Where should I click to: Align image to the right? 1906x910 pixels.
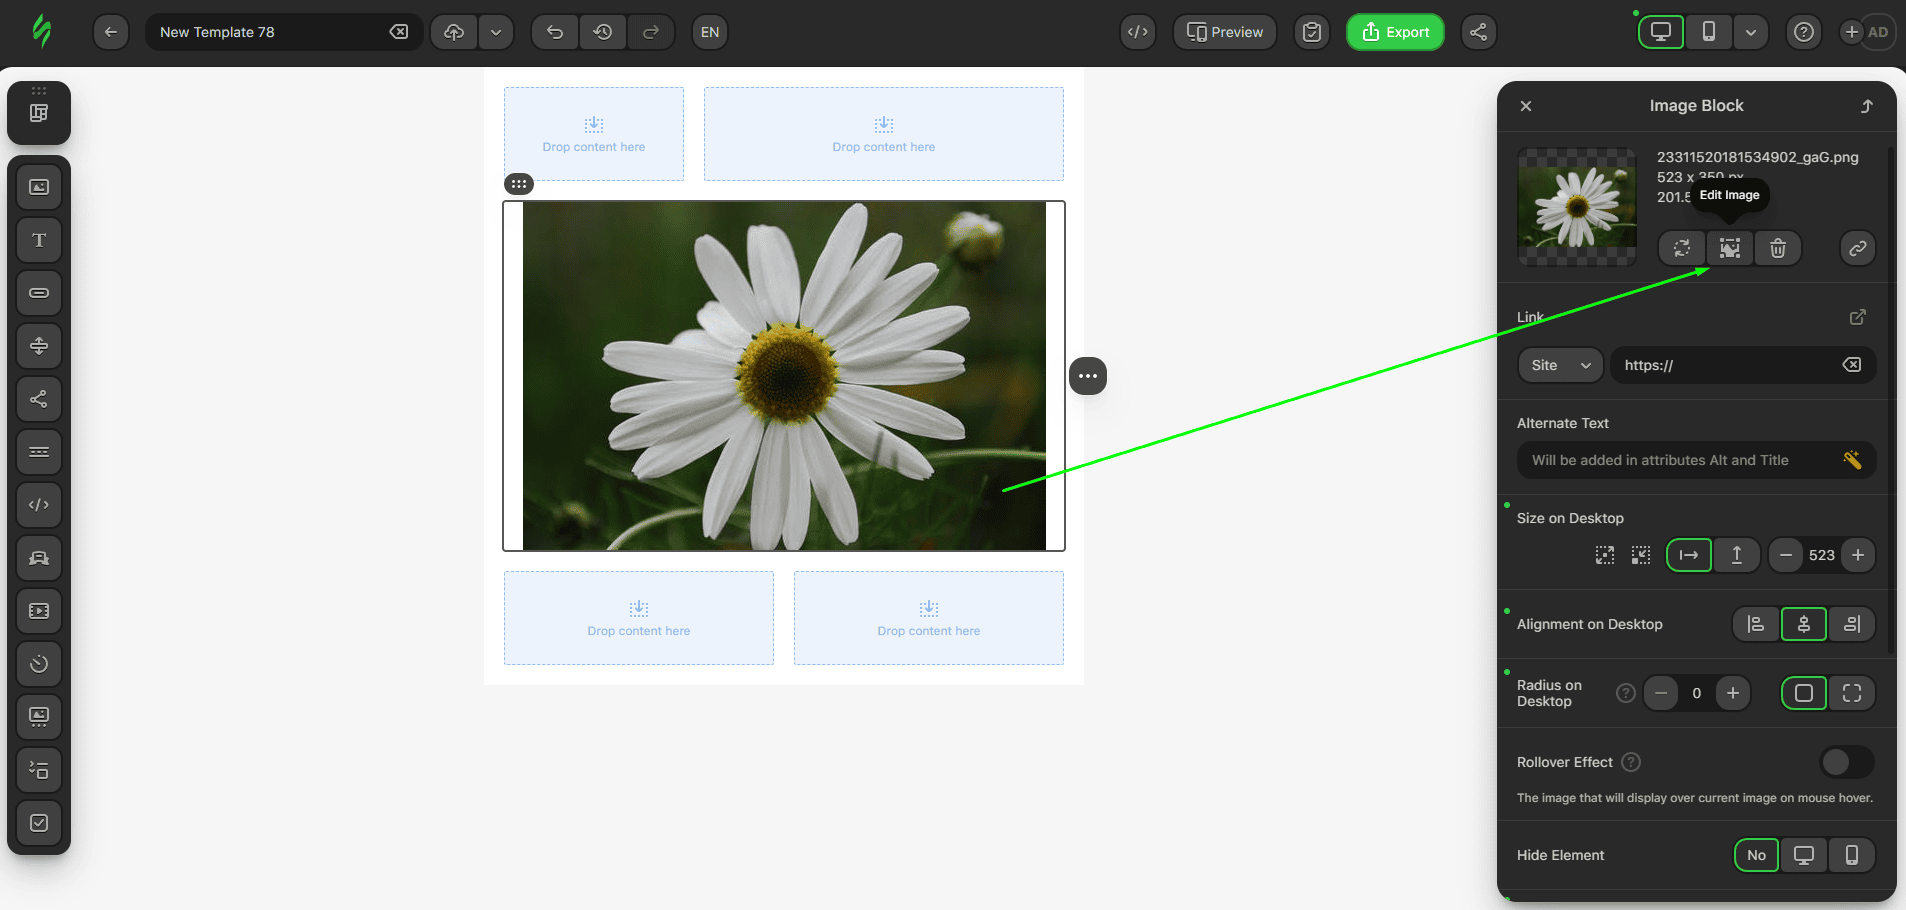[x=1851, y=624]
